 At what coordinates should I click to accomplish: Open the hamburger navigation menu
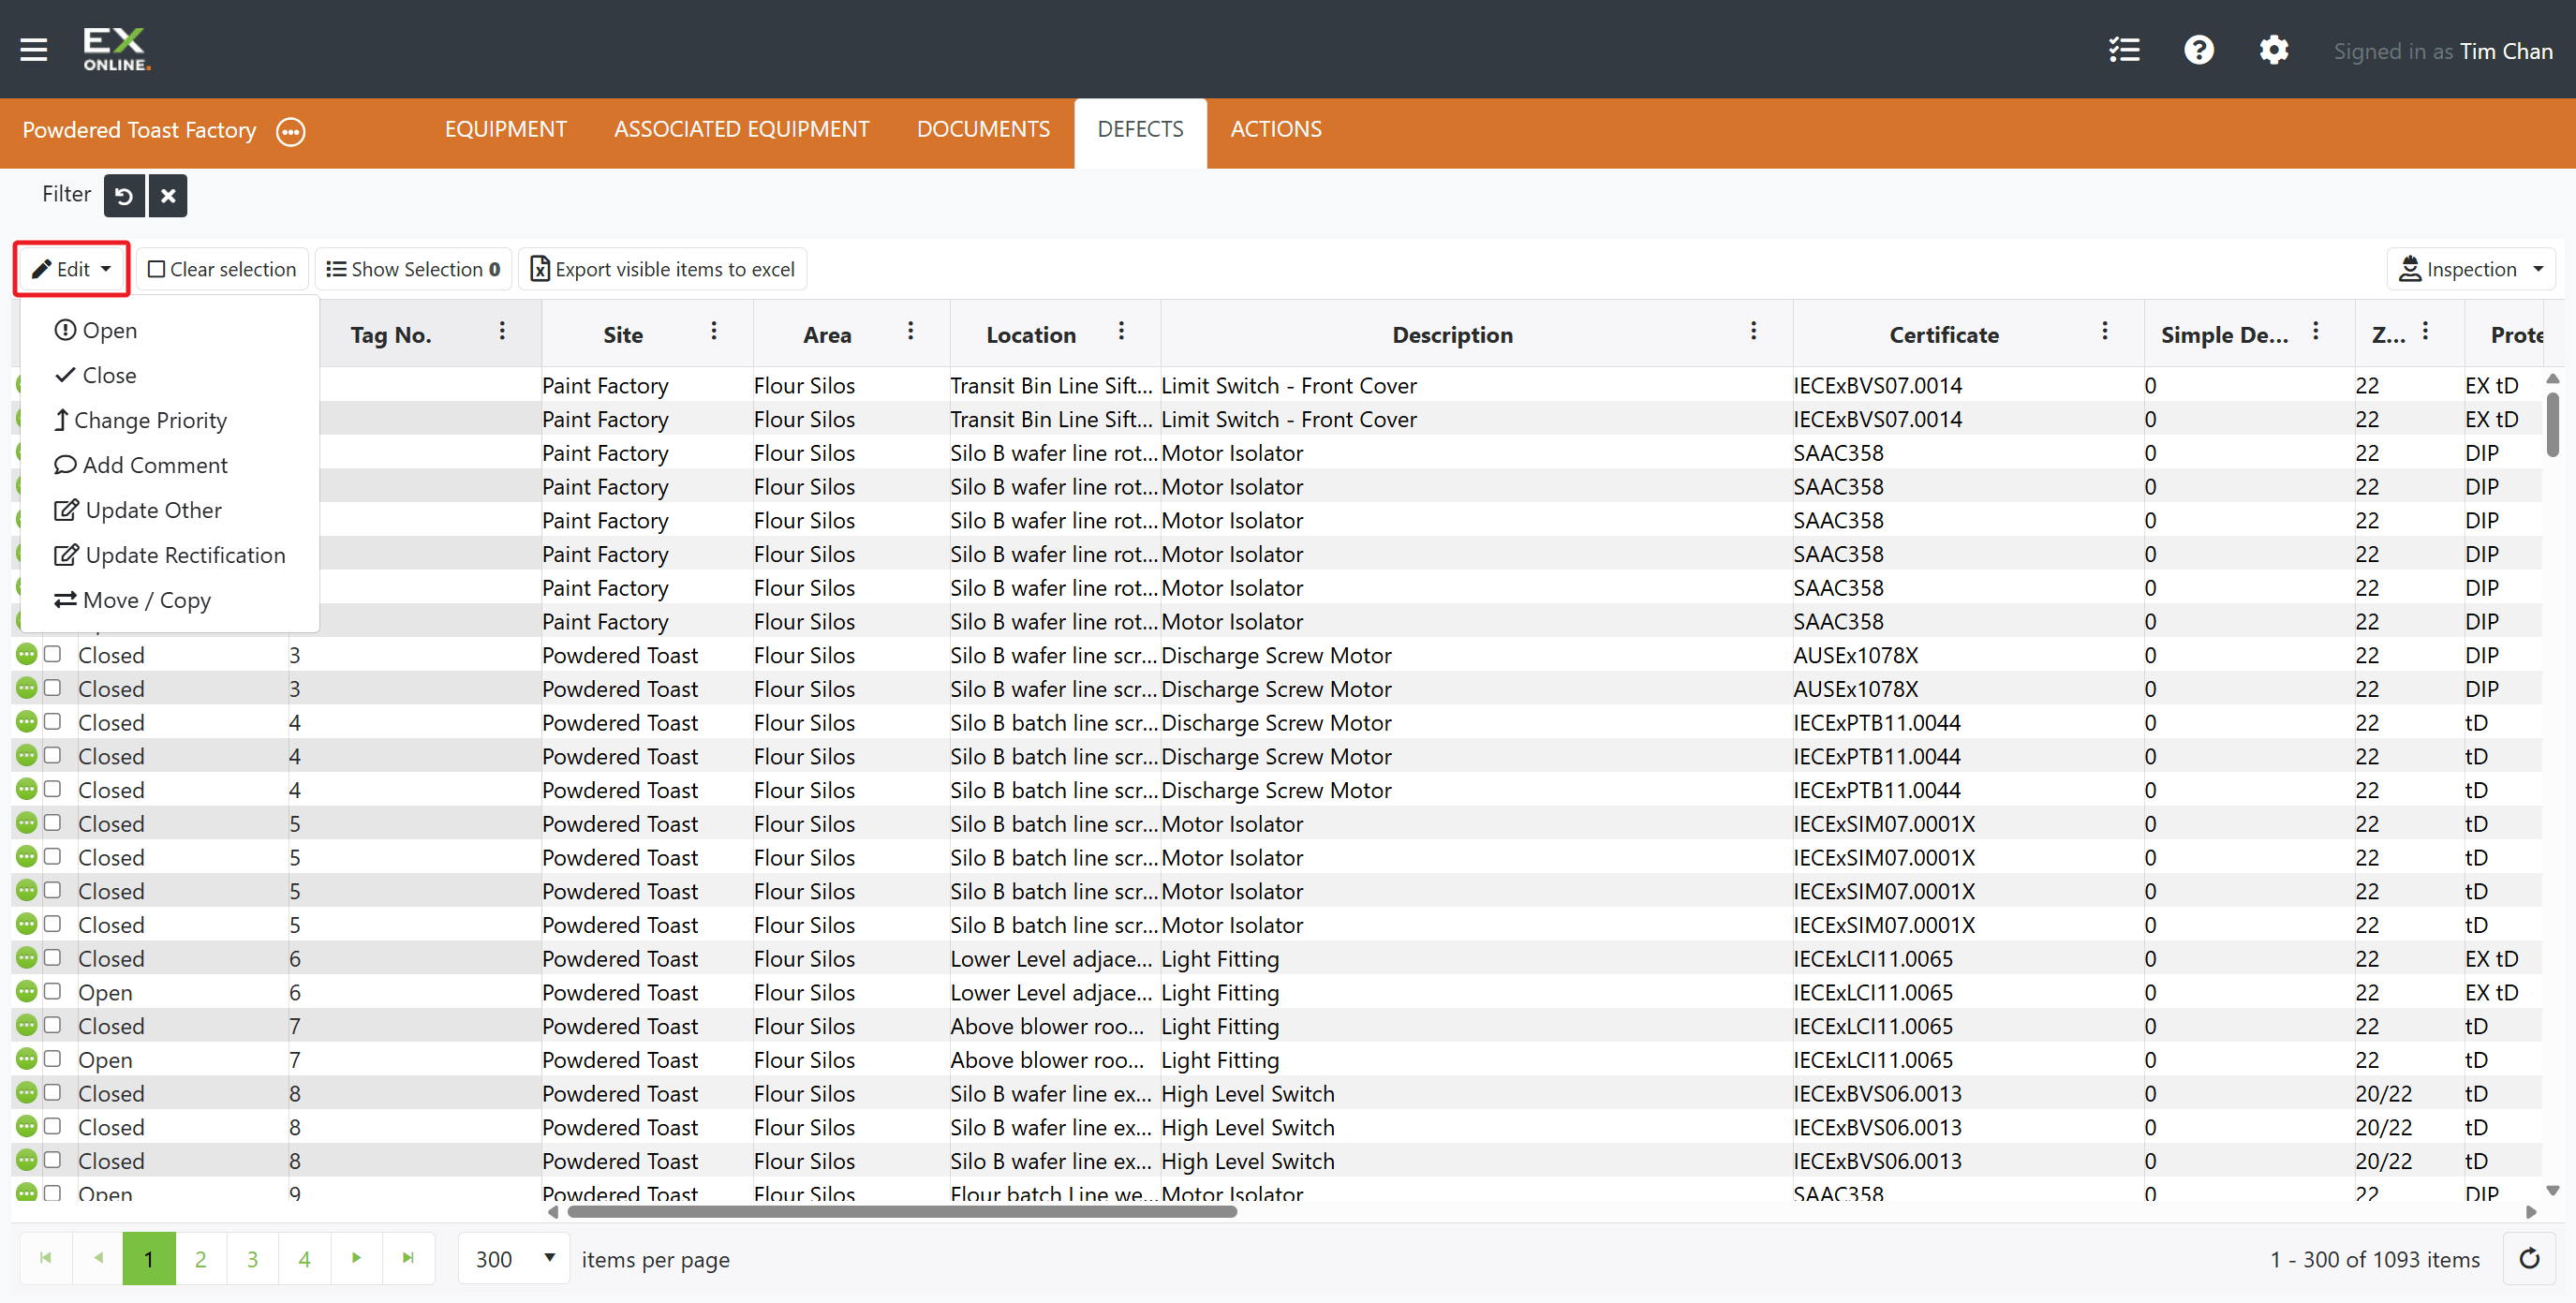(34, 50)
